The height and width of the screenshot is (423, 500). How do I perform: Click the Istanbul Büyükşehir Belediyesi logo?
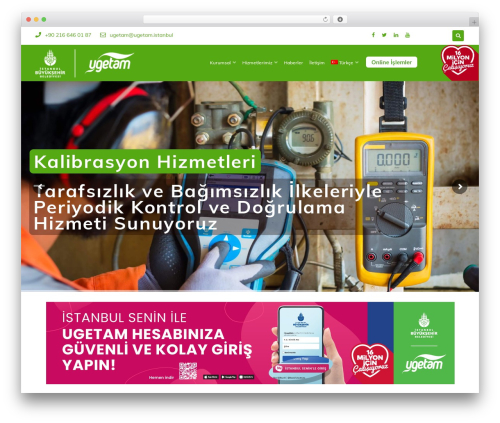click(x=50, y=64)
